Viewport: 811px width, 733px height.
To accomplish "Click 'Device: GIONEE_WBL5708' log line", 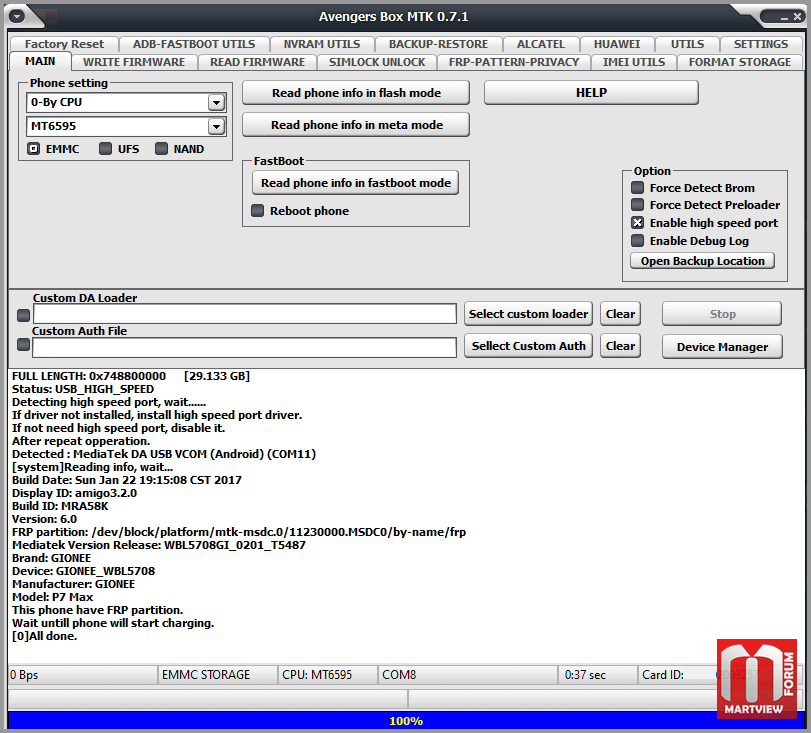I will tap(83, 571).
